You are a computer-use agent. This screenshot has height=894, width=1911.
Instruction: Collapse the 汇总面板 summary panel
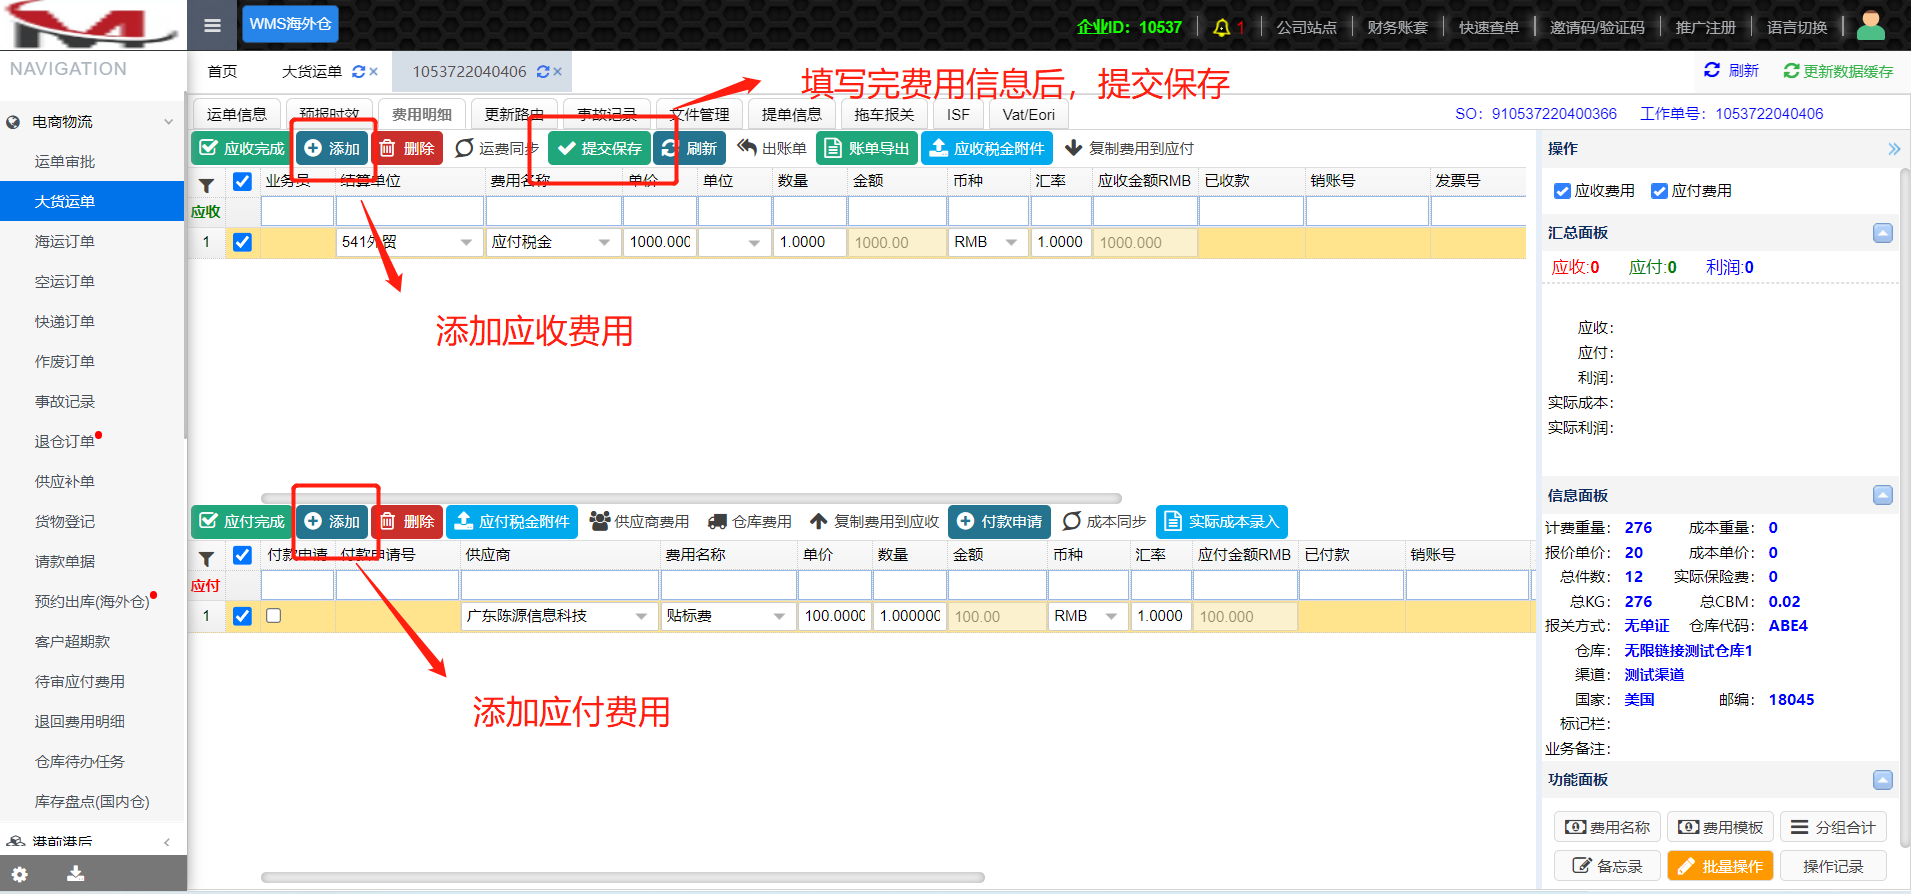point(1882,233)
